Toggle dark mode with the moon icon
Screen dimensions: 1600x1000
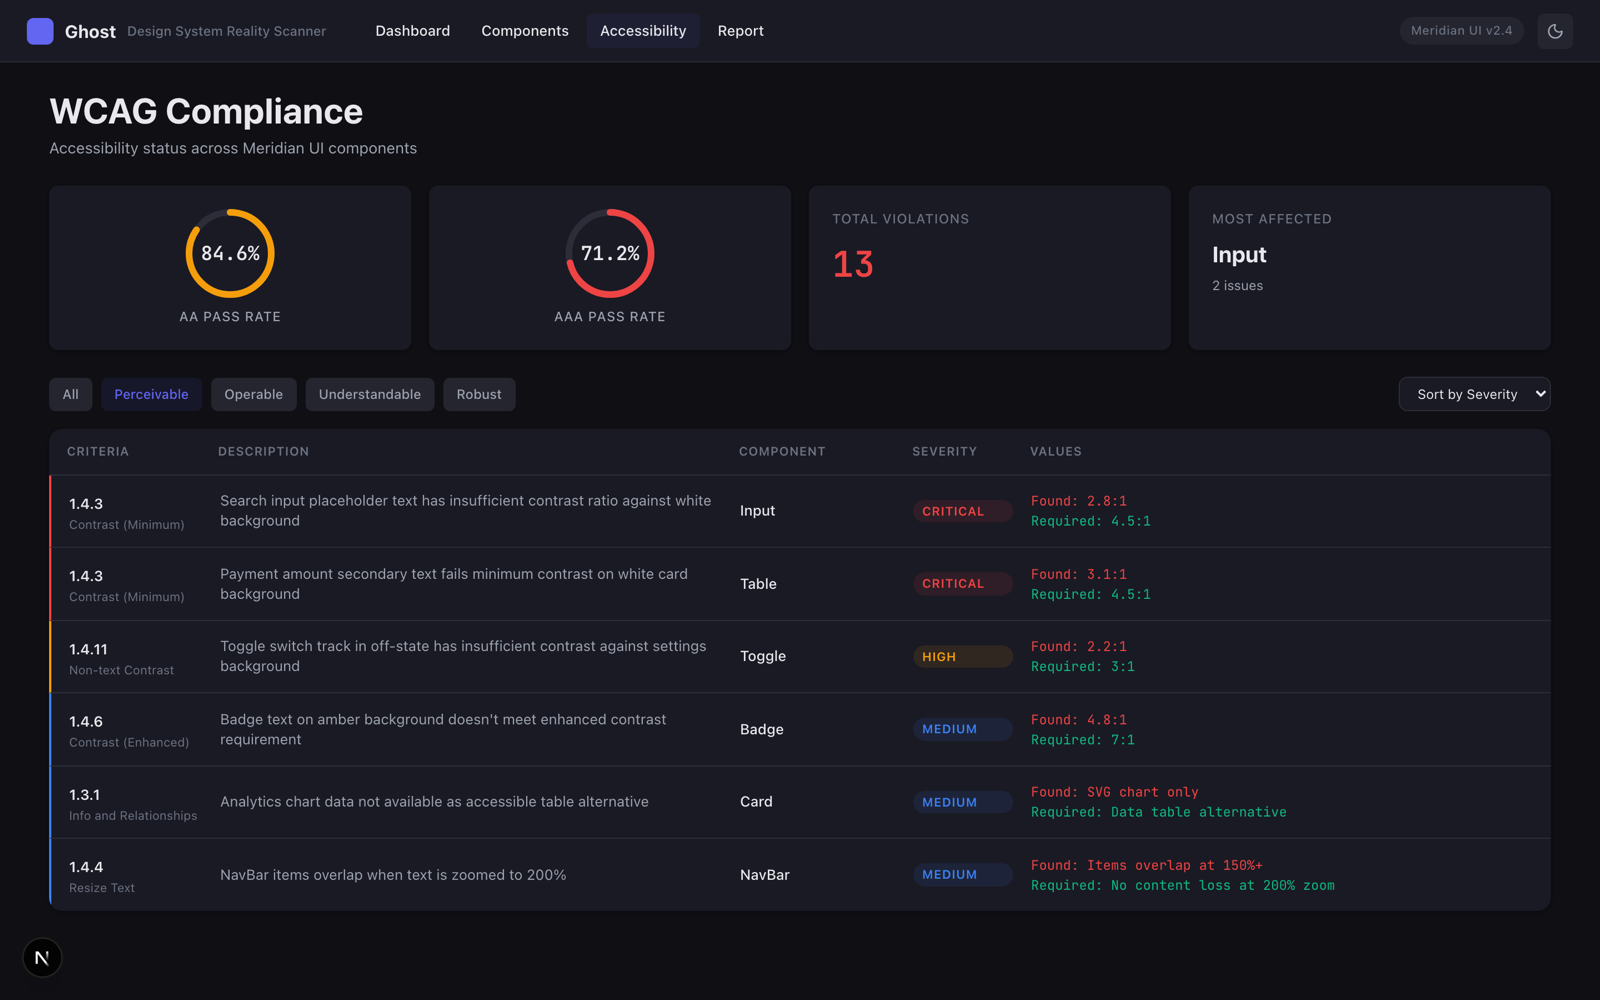[x=1555, y=31]
